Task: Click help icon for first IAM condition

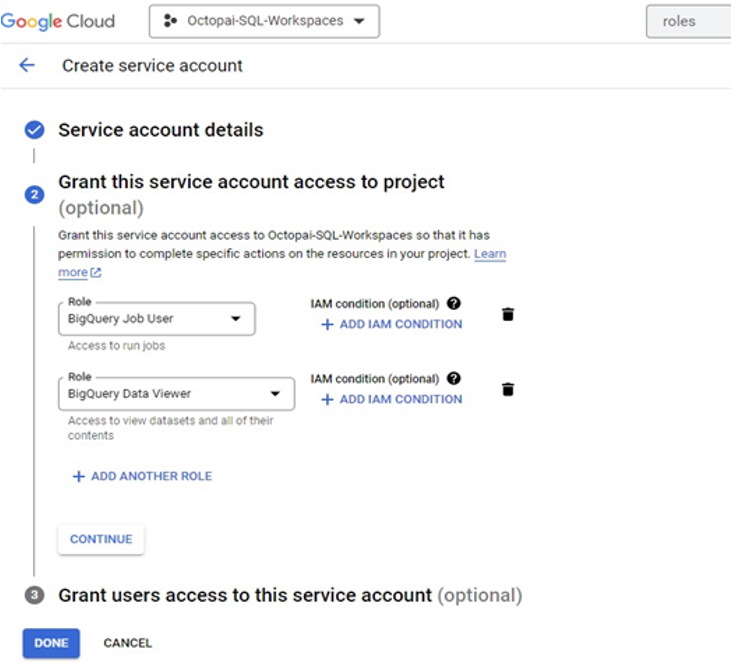Action: tap(454, 303)
